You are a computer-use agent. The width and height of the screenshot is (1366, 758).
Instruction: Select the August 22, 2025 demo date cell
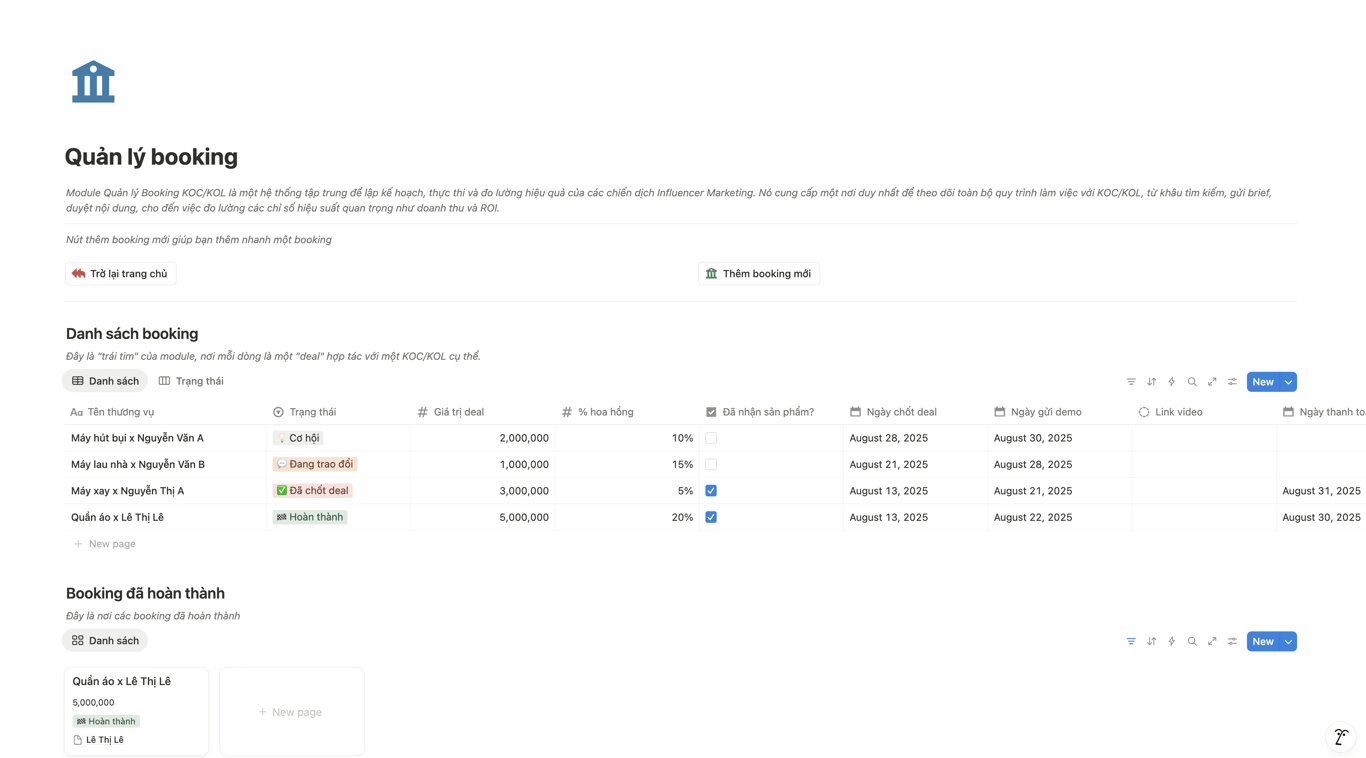[1060, 517]
